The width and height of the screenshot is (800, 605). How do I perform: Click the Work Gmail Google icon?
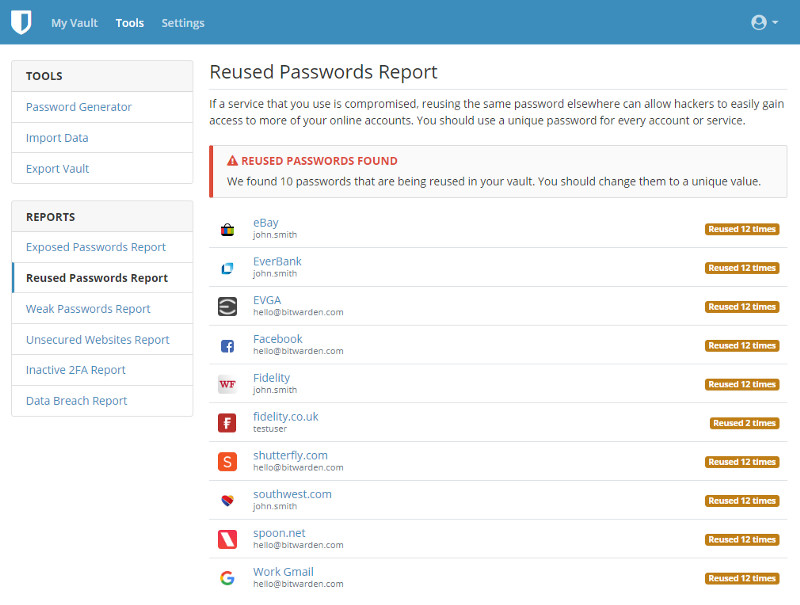coord(227,578)
